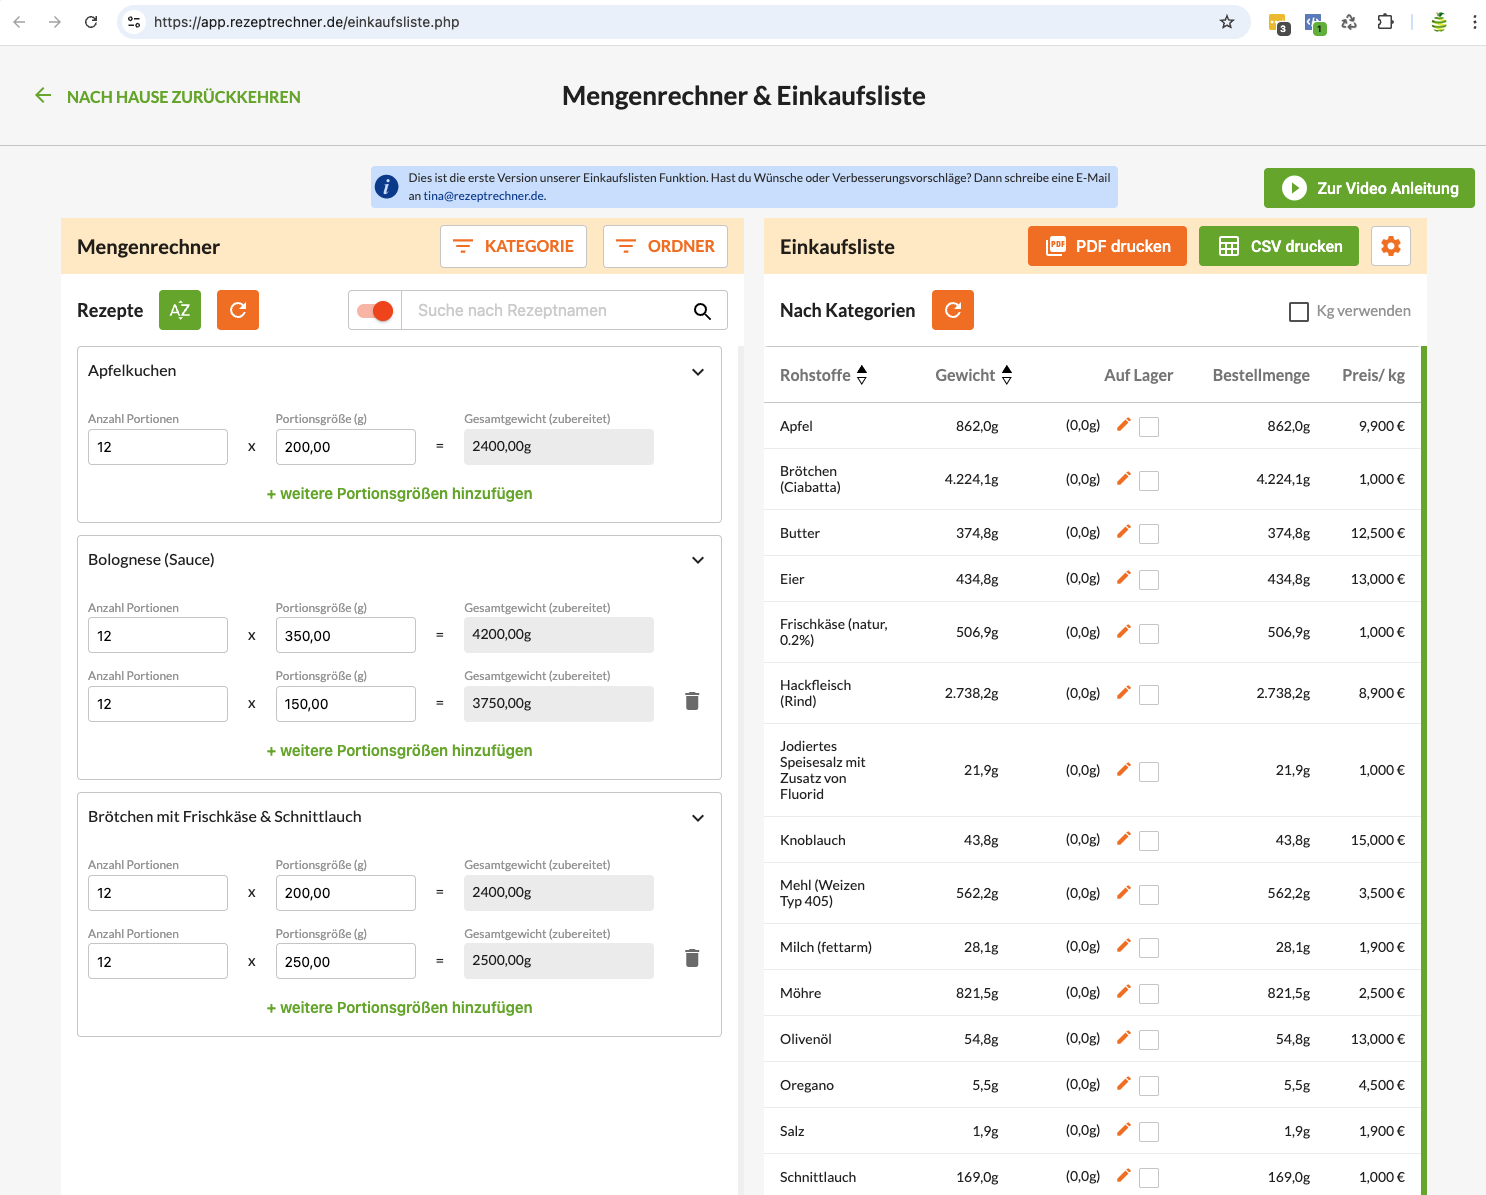This screenshot has height=1195, width=1486.
Task: Open the KATEGORIE filter
Action: click(513, 246)
